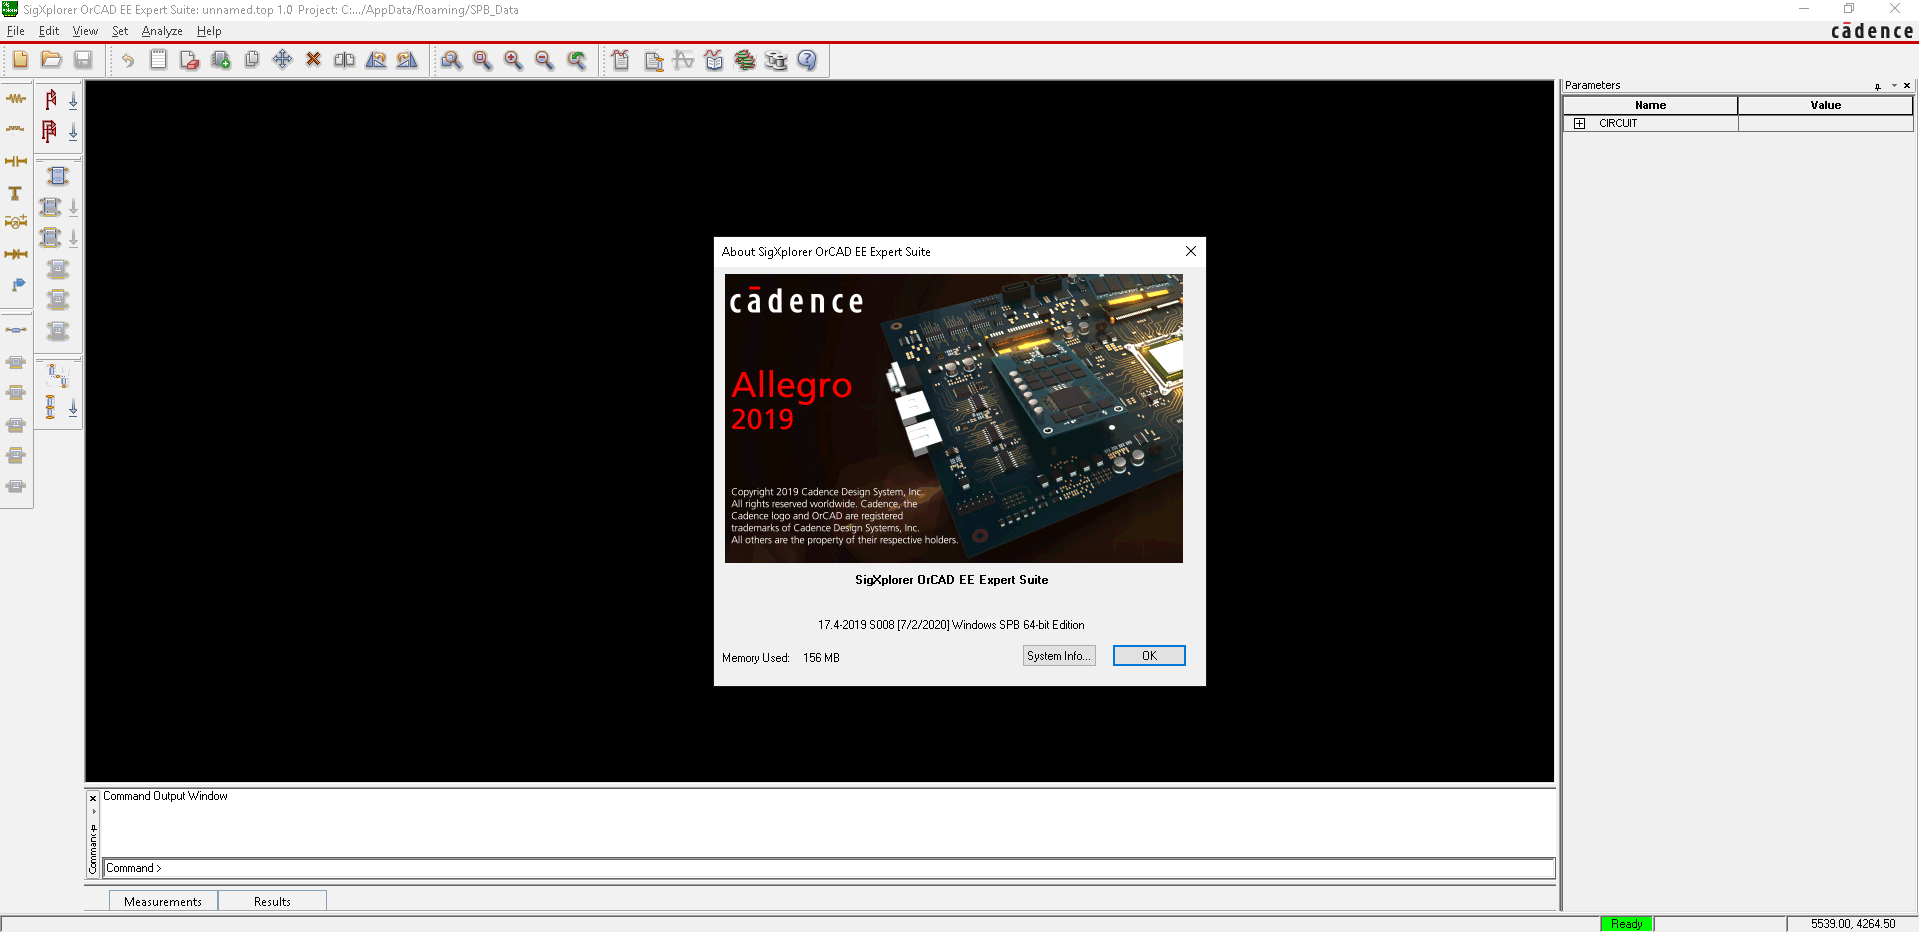Image resolution: width=1919 pixels, height=933 pixels.
Task: Open the File menu
Action: click(x=15, y=31)
